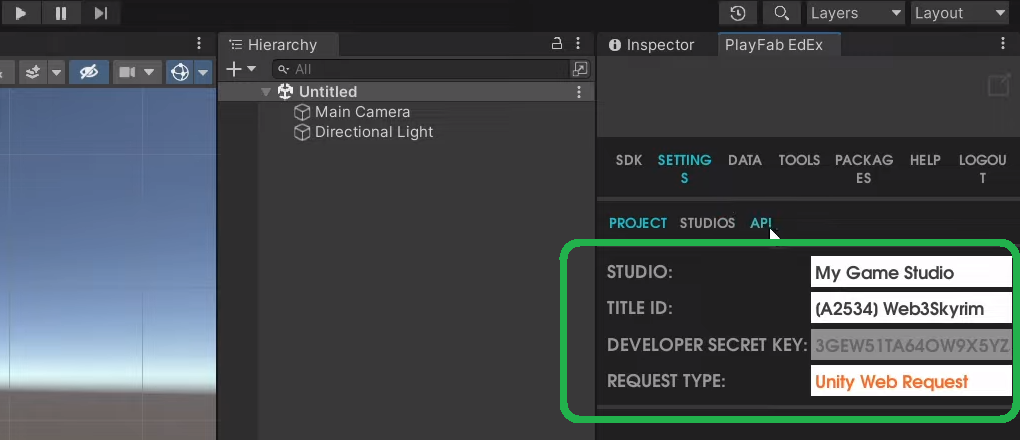The height and width of the screenshot is (440, 1020).
Task: Click the PlayFab pop-out edit icon
Action: 997,86
